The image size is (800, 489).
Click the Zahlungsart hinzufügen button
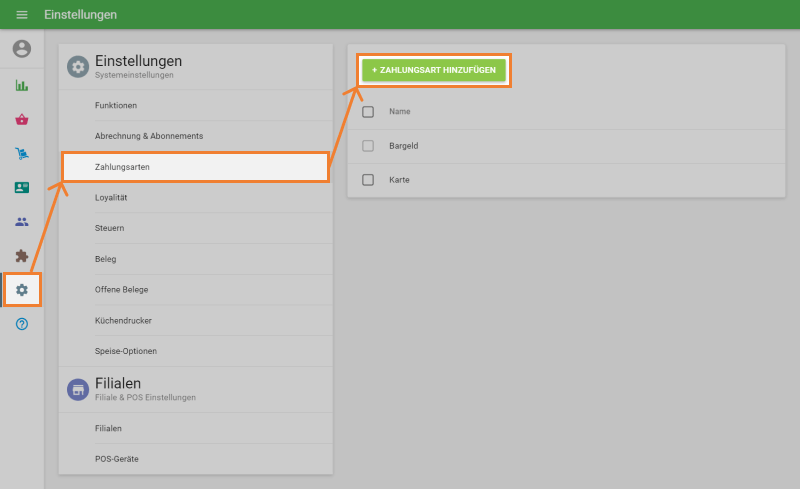(434, 70)
